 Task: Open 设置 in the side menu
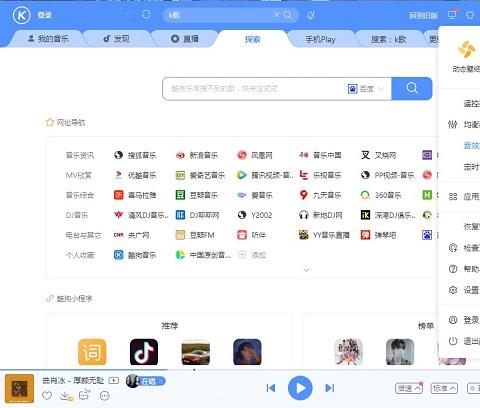tap(465, 290)
